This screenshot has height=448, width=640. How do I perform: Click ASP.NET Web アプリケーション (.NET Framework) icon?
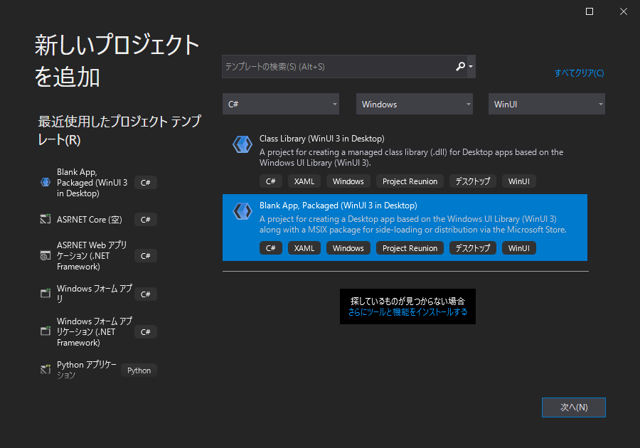[x=45, y=255]
